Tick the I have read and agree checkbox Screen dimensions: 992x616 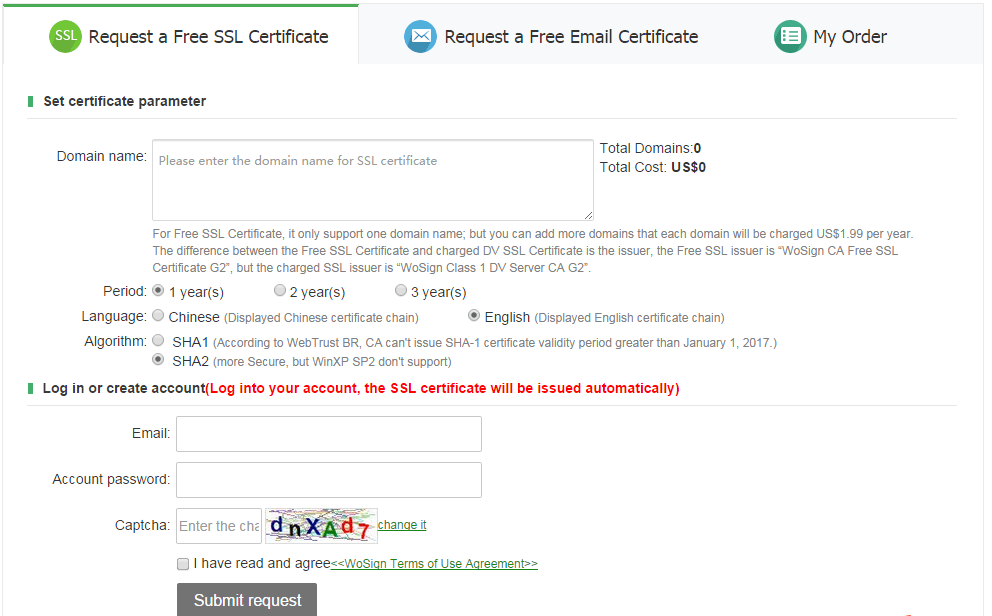pos(183,564)
